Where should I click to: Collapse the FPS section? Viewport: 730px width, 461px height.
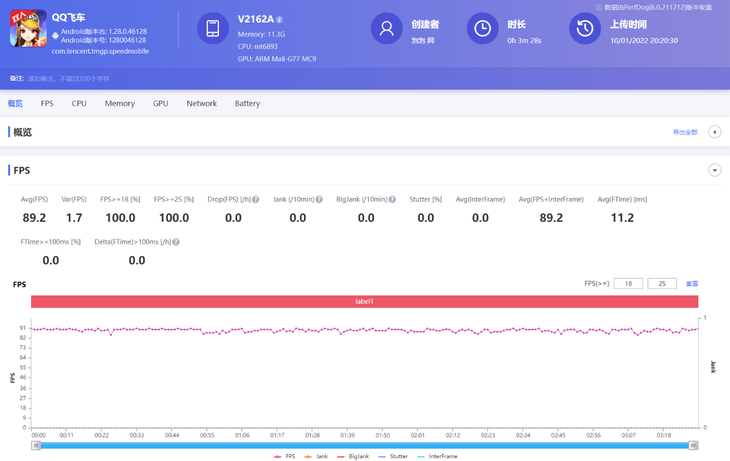(x=714, y=171)
